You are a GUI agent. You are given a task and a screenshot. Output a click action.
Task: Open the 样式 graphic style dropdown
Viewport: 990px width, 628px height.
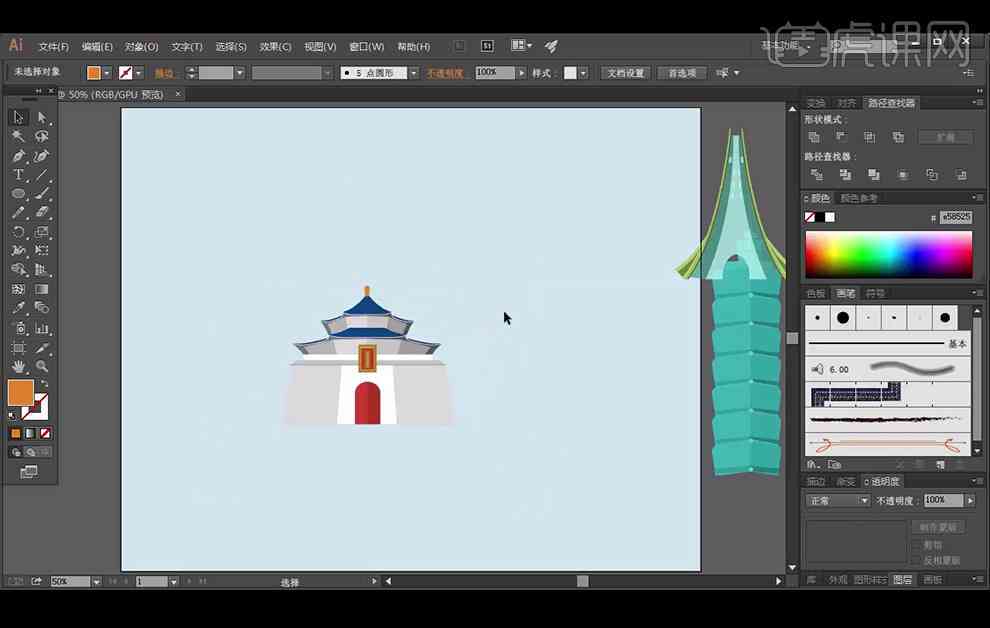point(583,73)
